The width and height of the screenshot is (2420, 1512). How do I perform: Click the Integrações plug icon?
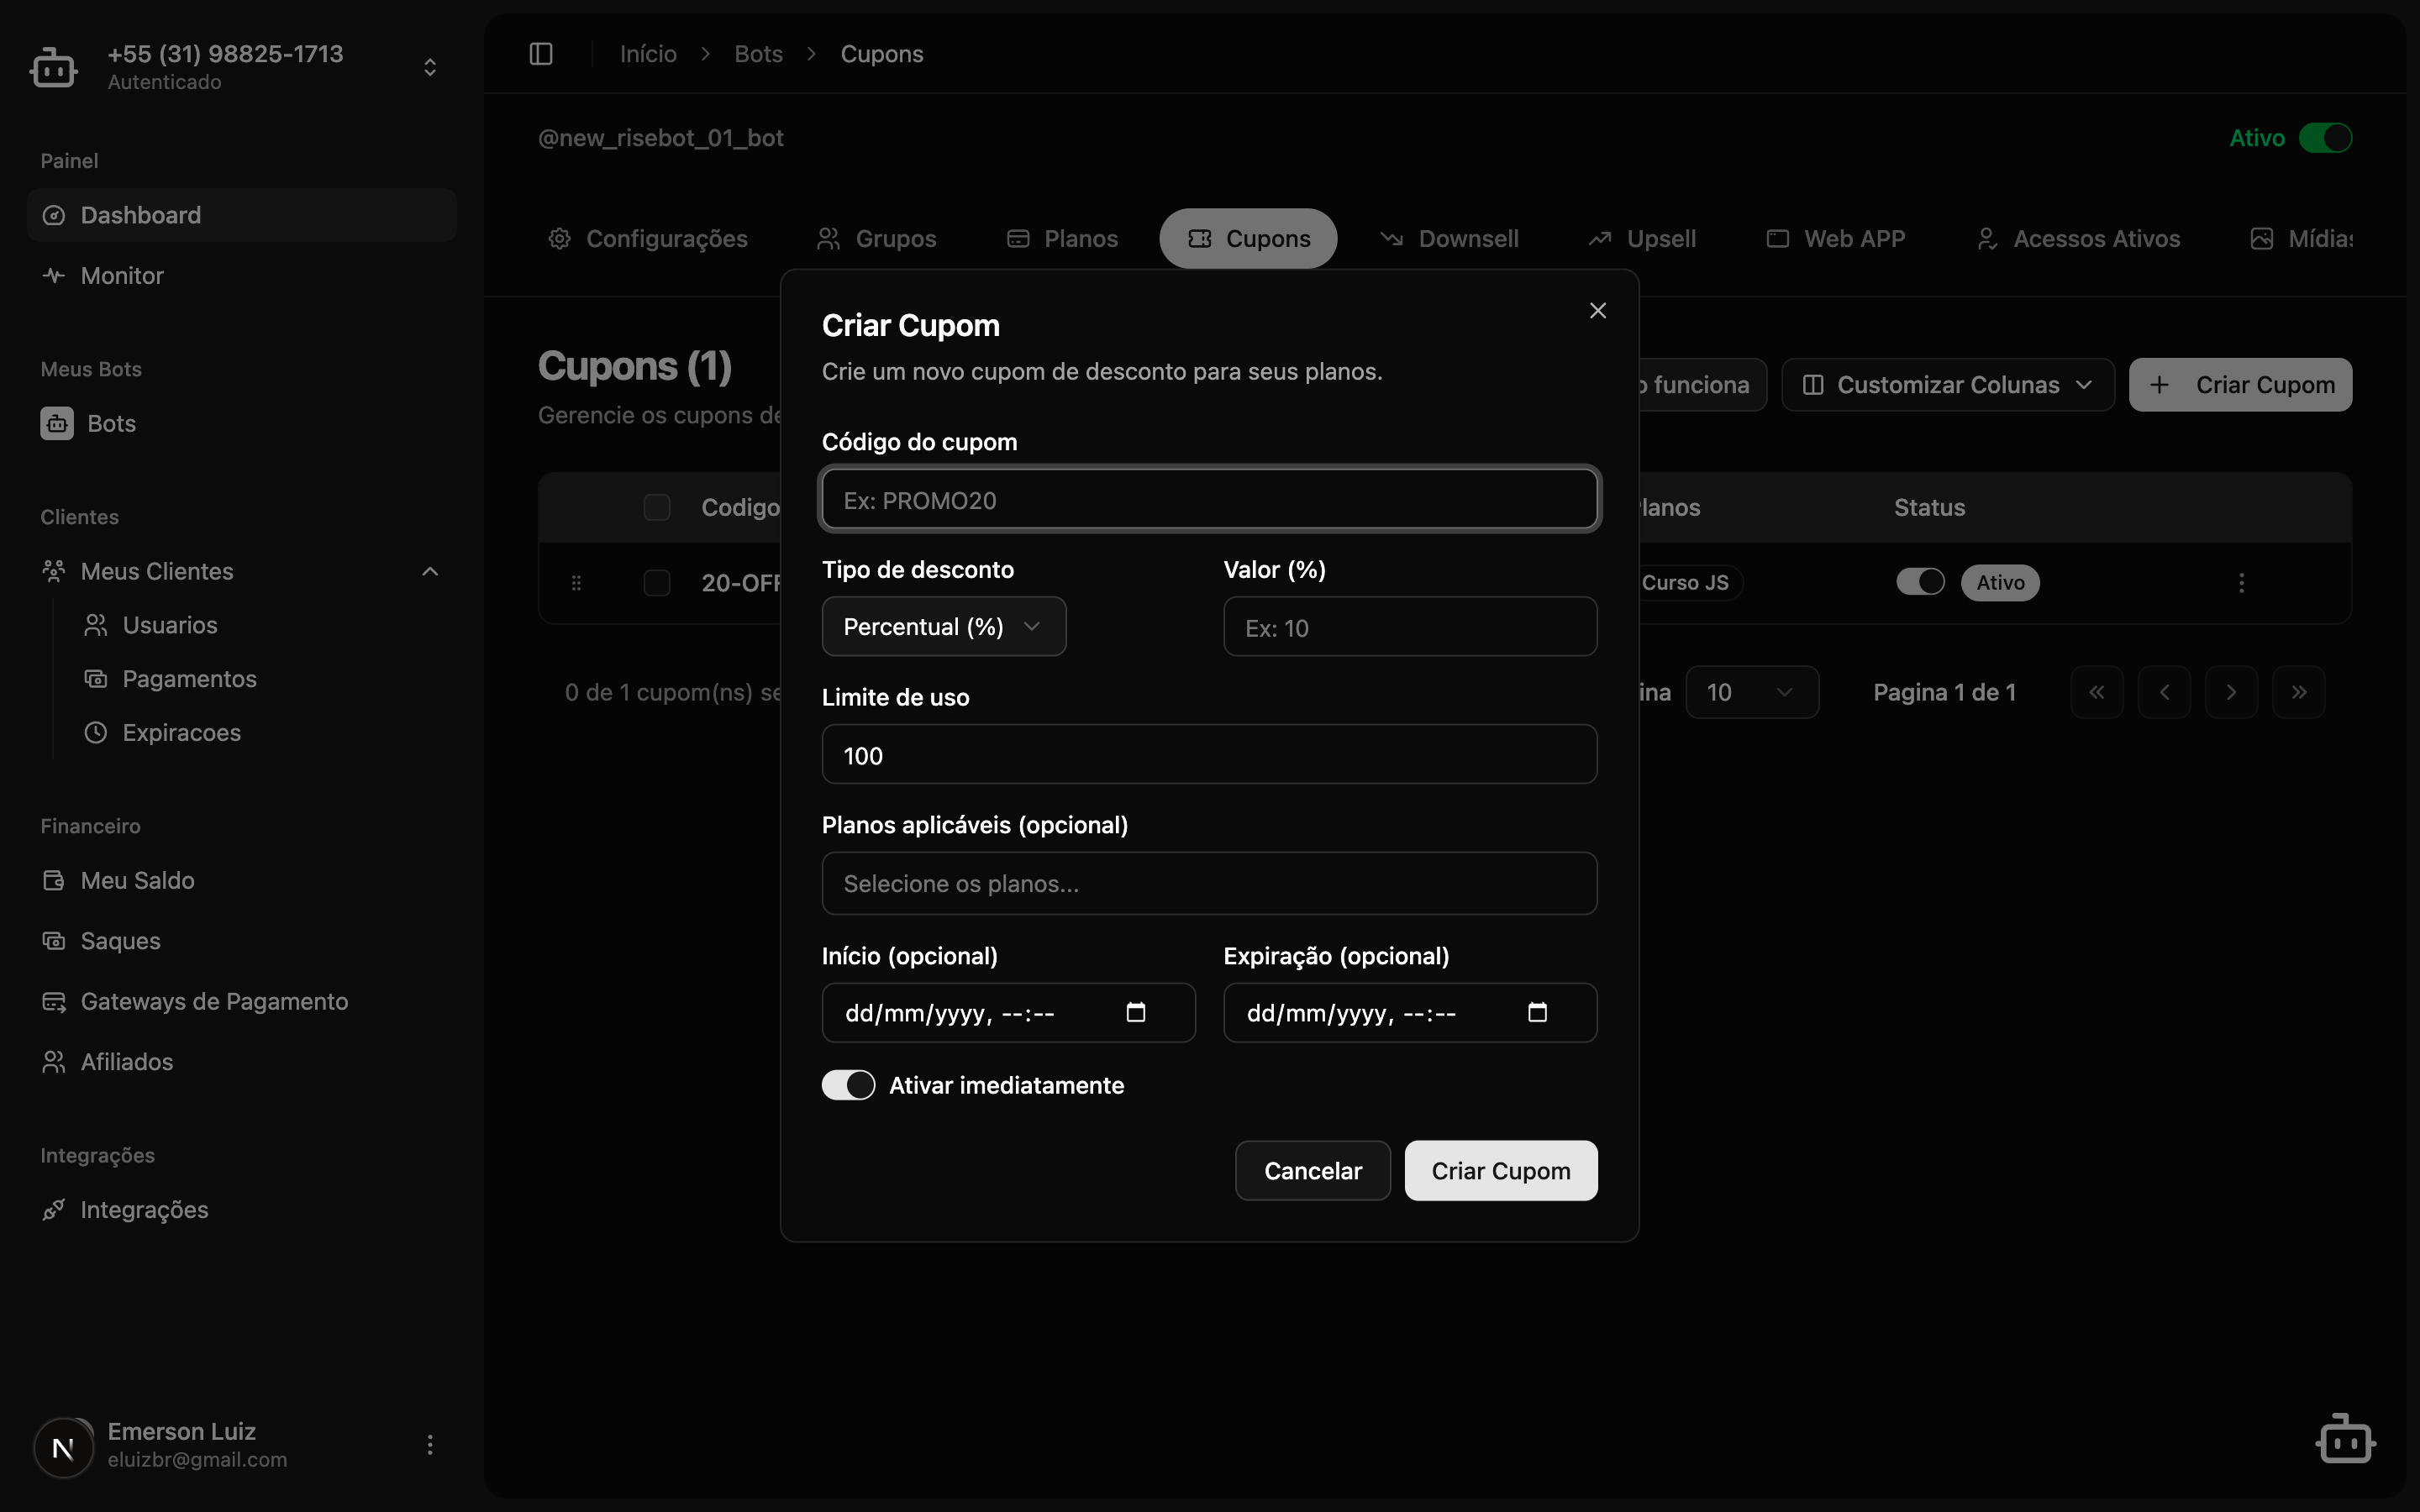pyautogui.click(x=54, y=1210)
